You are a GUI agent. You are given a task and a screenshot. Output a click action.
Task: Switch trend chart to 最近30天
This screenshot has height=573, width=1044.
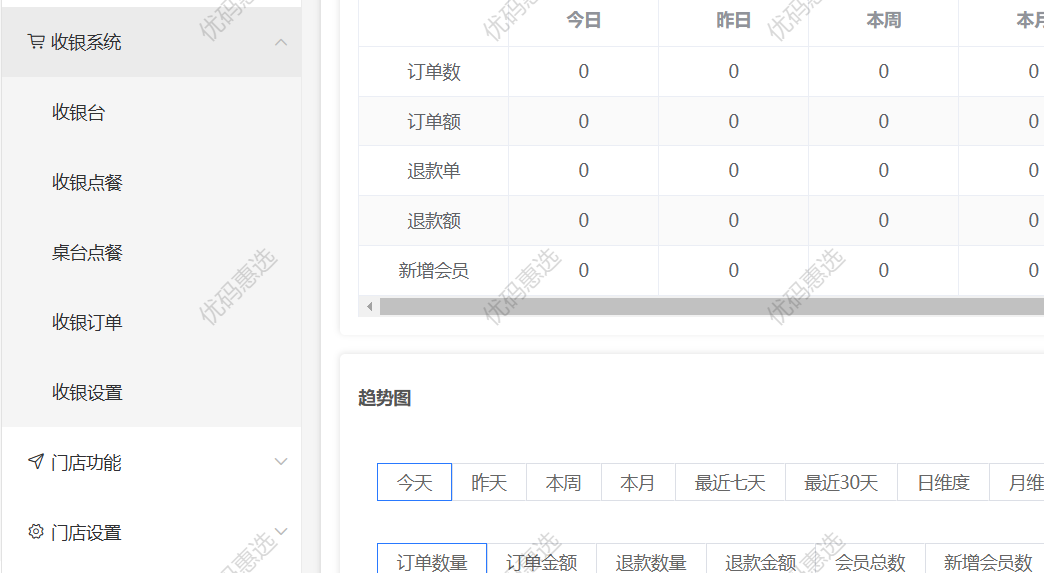[x=841, y=483]
